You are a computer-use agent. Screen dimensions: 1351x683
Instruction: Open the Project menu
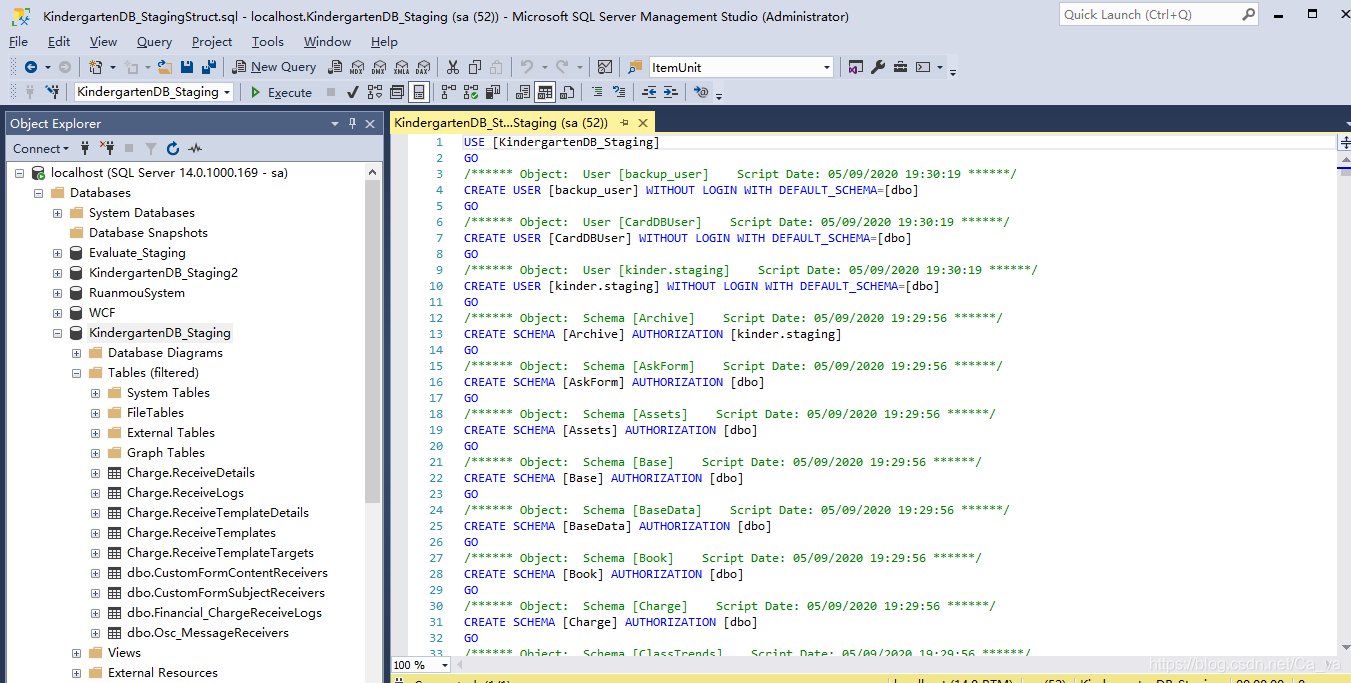(212, 41)
